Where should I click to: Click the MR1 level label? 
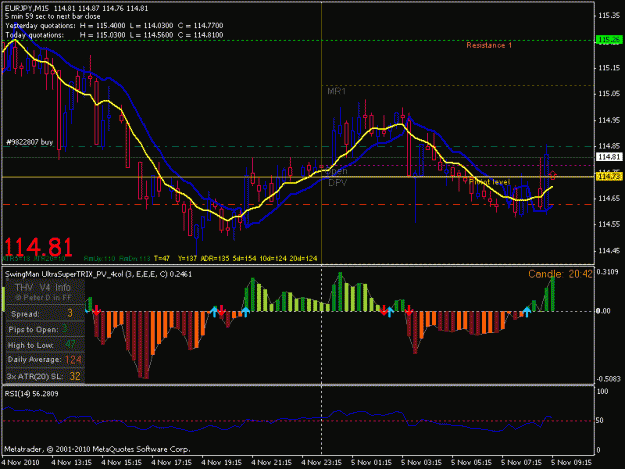coord(336,91)
